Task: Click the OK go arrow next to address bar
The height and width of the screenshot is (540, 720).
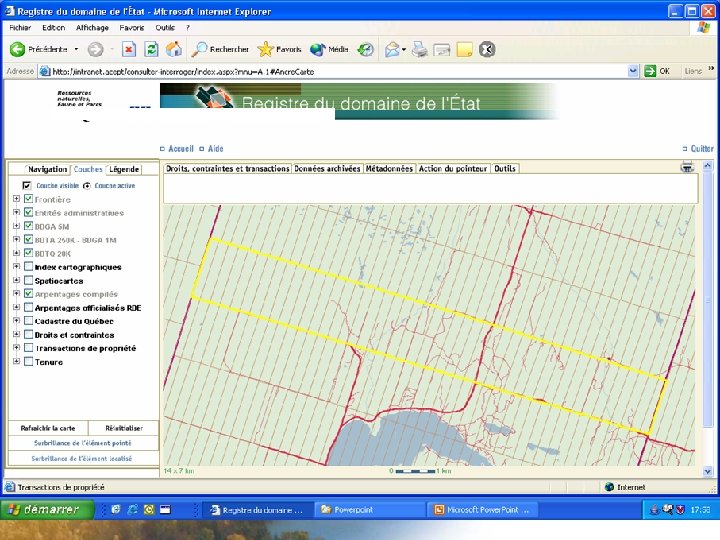Action: [x=650, y=71]
